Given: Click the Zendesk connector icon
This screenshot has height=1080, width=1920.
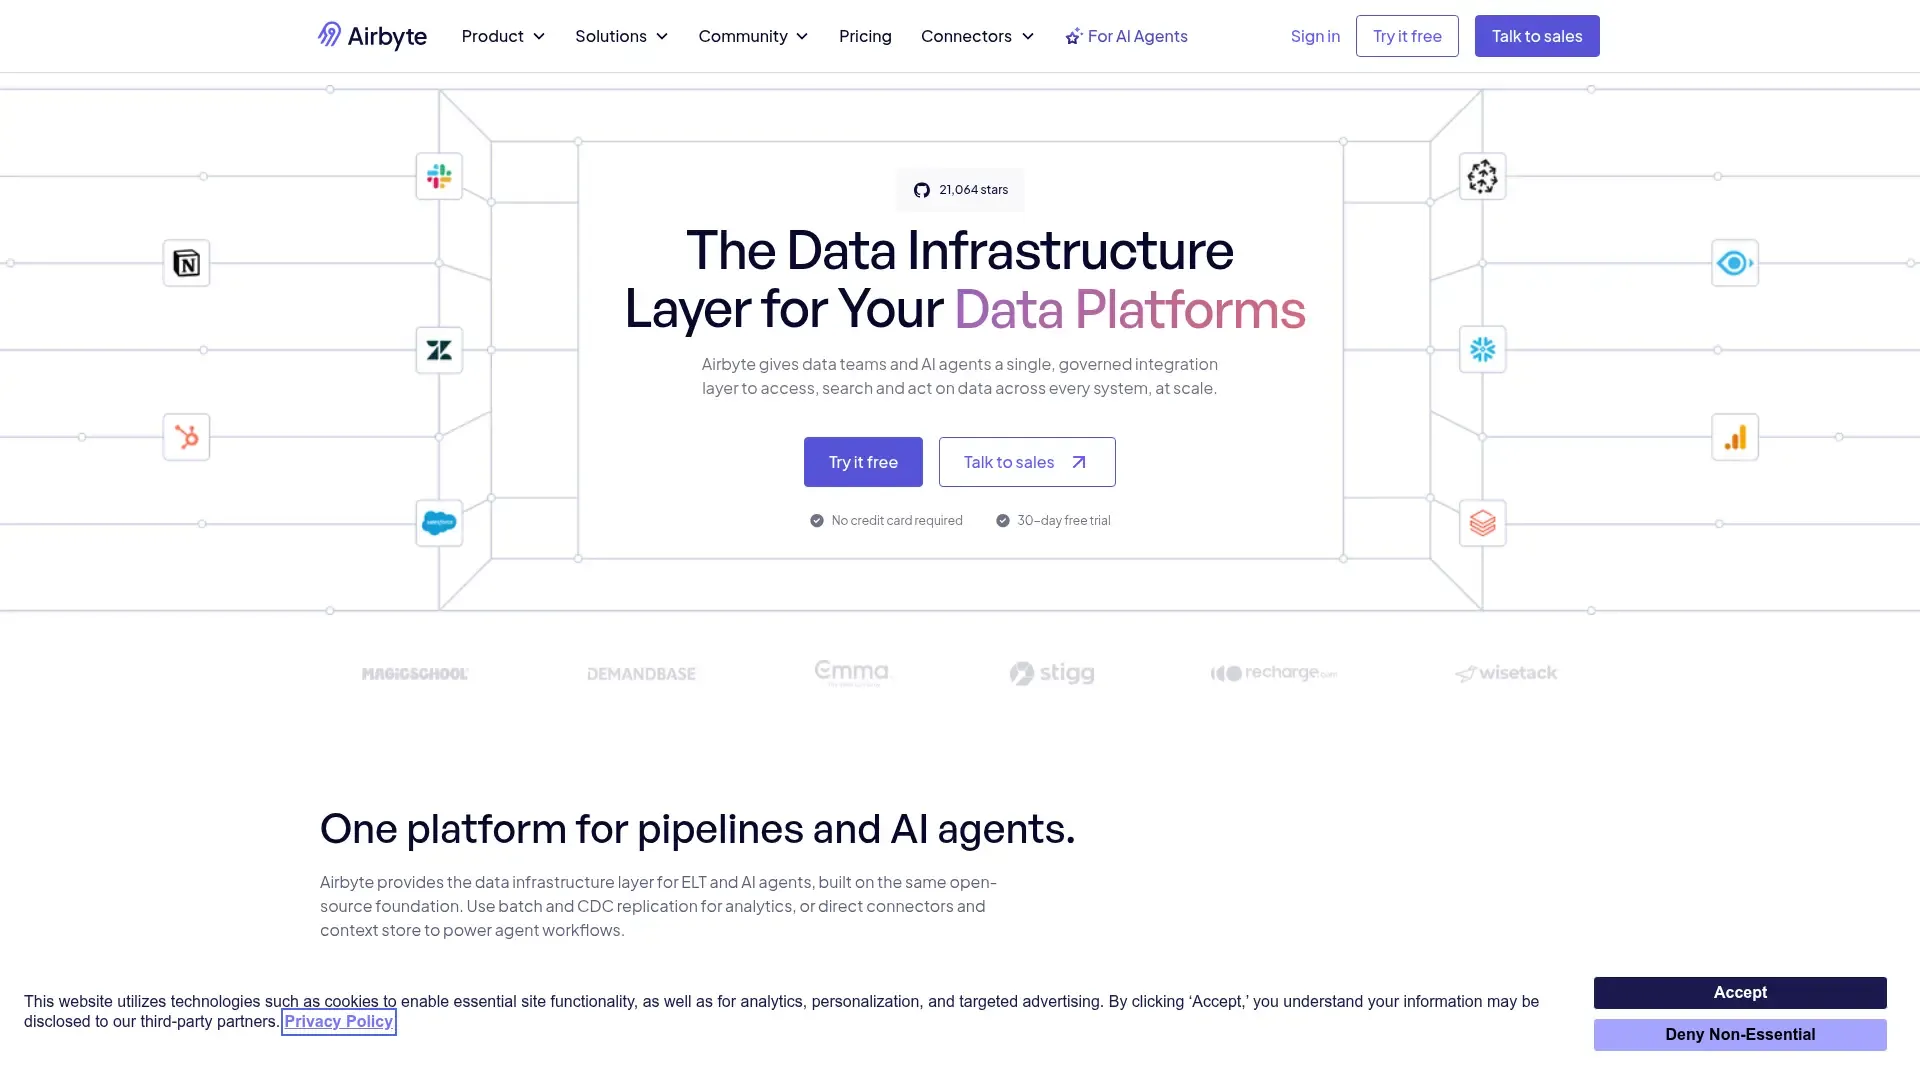Looking at the screenshot, I should (439, 350).
